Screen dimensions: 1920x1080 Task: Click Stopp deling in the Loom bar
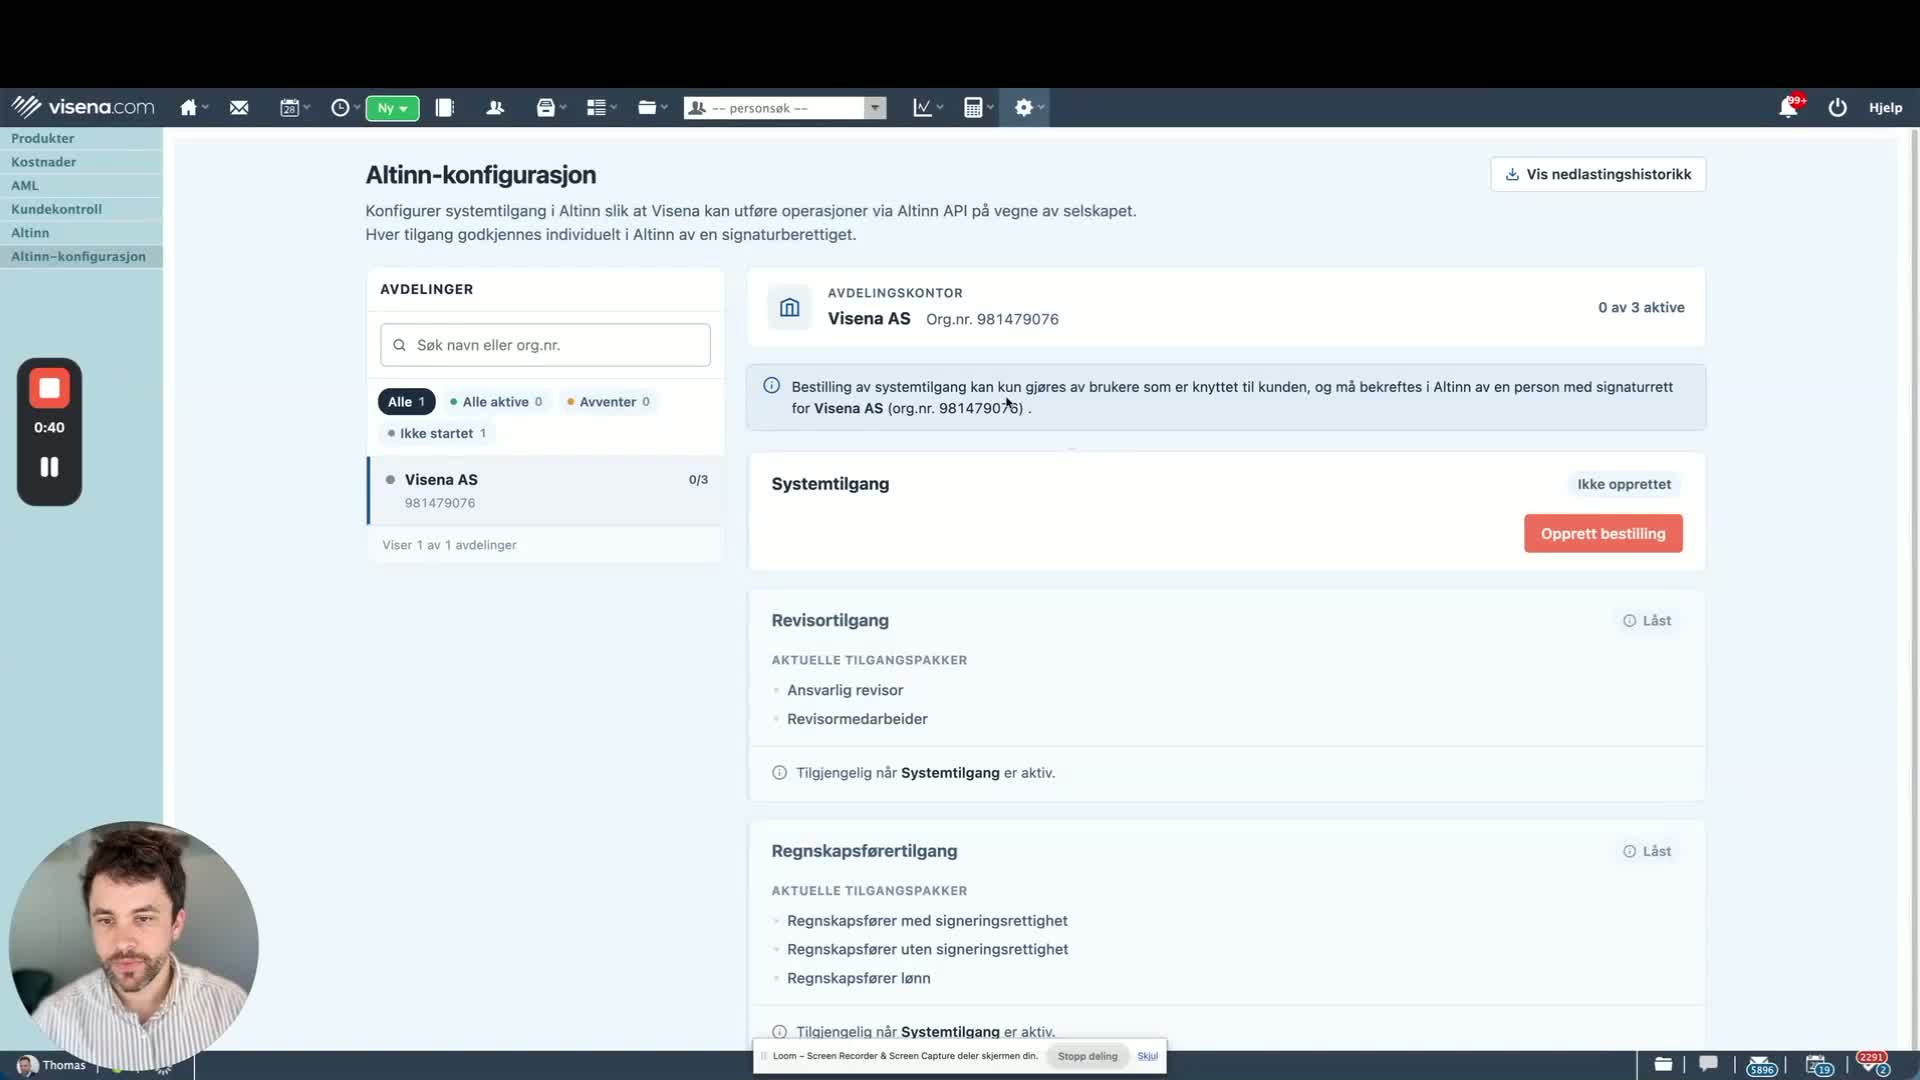coord(1088,1056)
